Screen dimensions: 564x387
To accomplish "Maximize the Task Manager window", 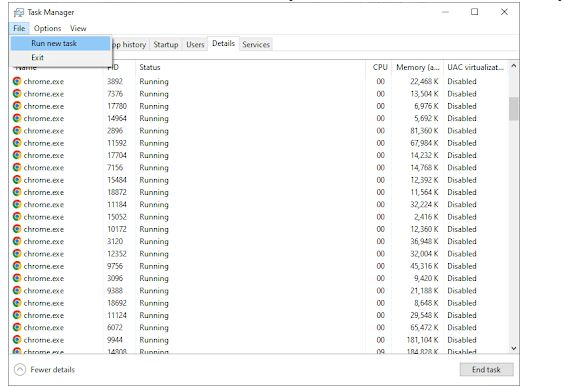I will (474, 12).
